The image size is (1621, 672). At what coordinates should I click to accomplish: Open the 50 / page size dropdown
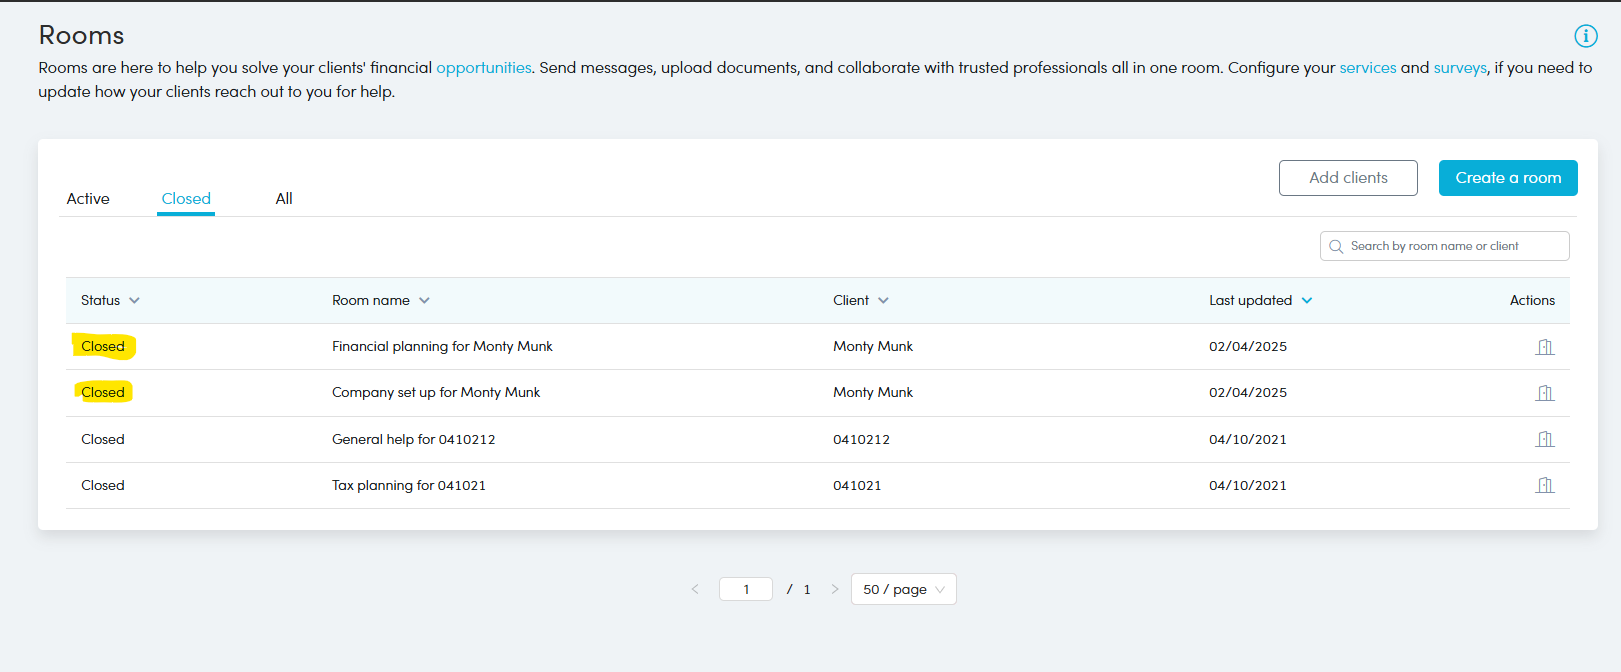coord(903,589)
